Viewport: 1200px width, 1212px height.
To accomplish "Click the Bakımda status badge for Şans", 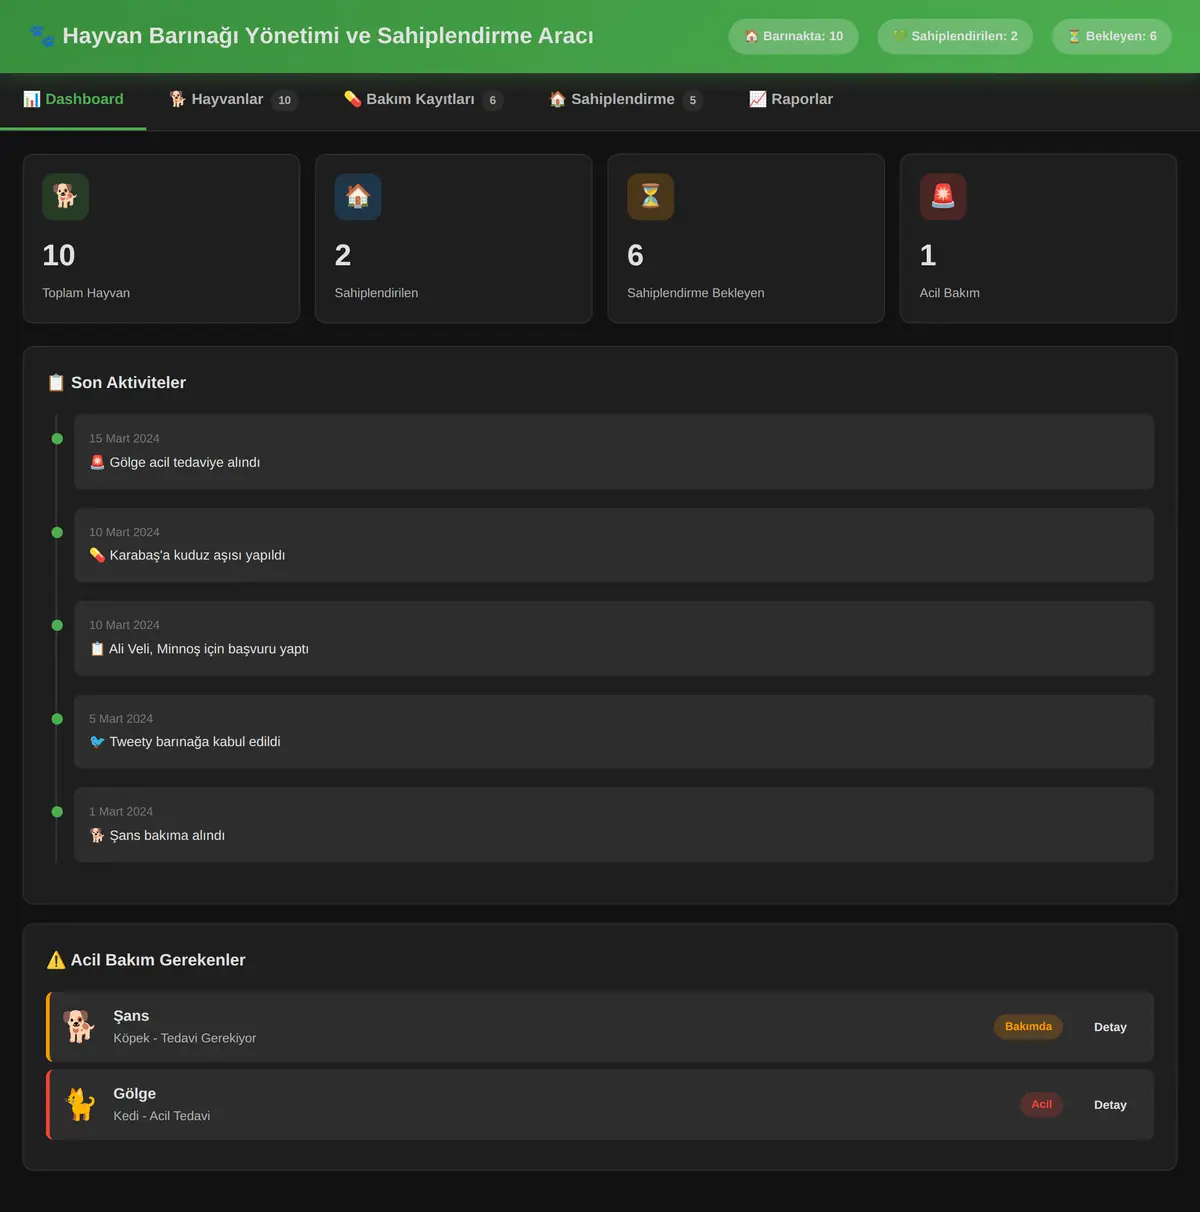I will pyautogui.click(x=1028, y=1027).
